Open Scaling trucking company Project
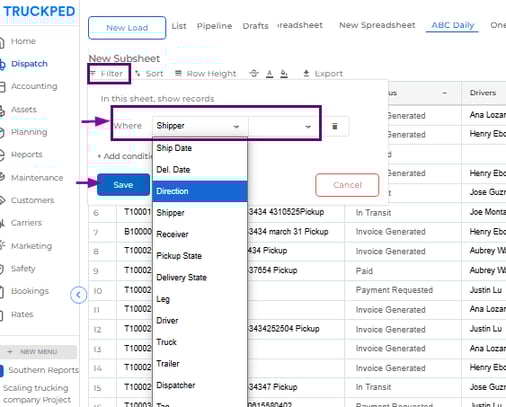 click(x=37, y=394)
